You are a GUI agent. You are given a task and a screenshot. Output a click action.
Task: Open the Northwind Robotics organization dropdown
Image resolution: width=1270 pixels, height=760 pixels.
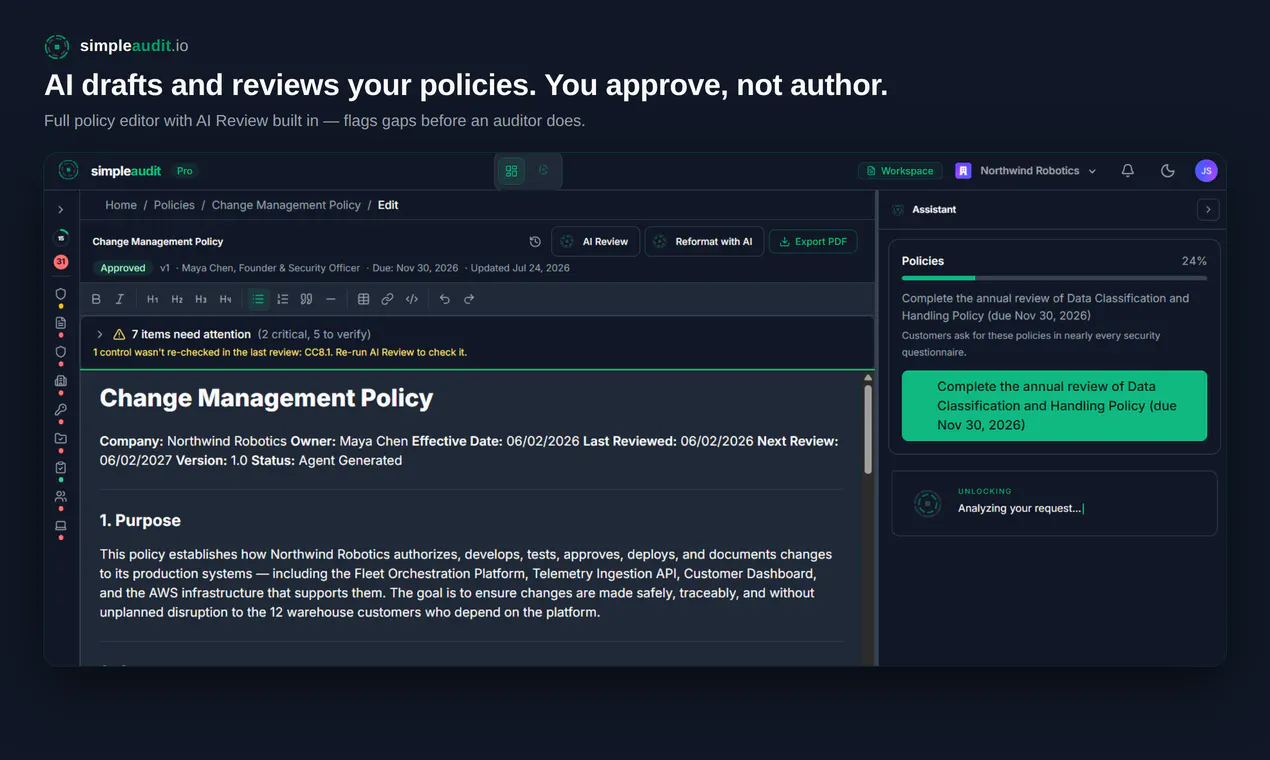coord(1026,171)
